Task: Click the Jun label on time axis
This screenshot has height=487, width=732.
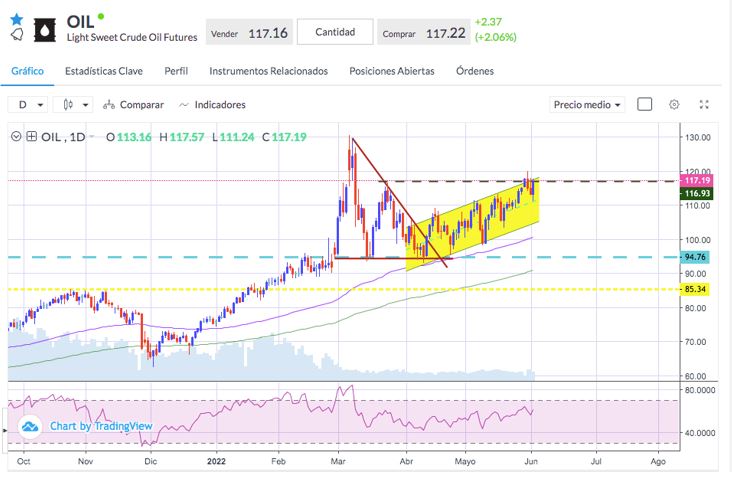Action: [x=531, y=461]
